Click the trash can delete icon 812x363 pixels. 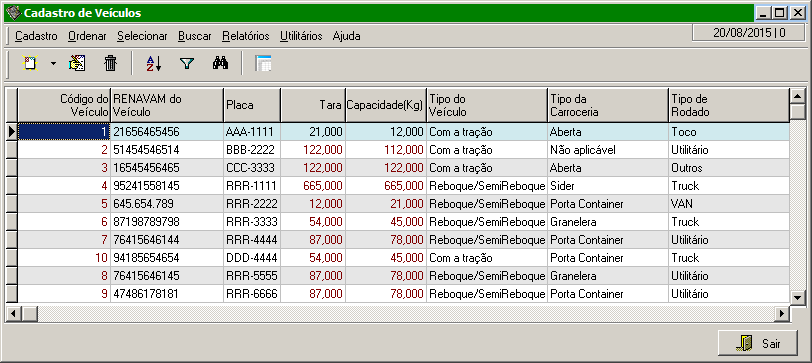click(110, 63)
